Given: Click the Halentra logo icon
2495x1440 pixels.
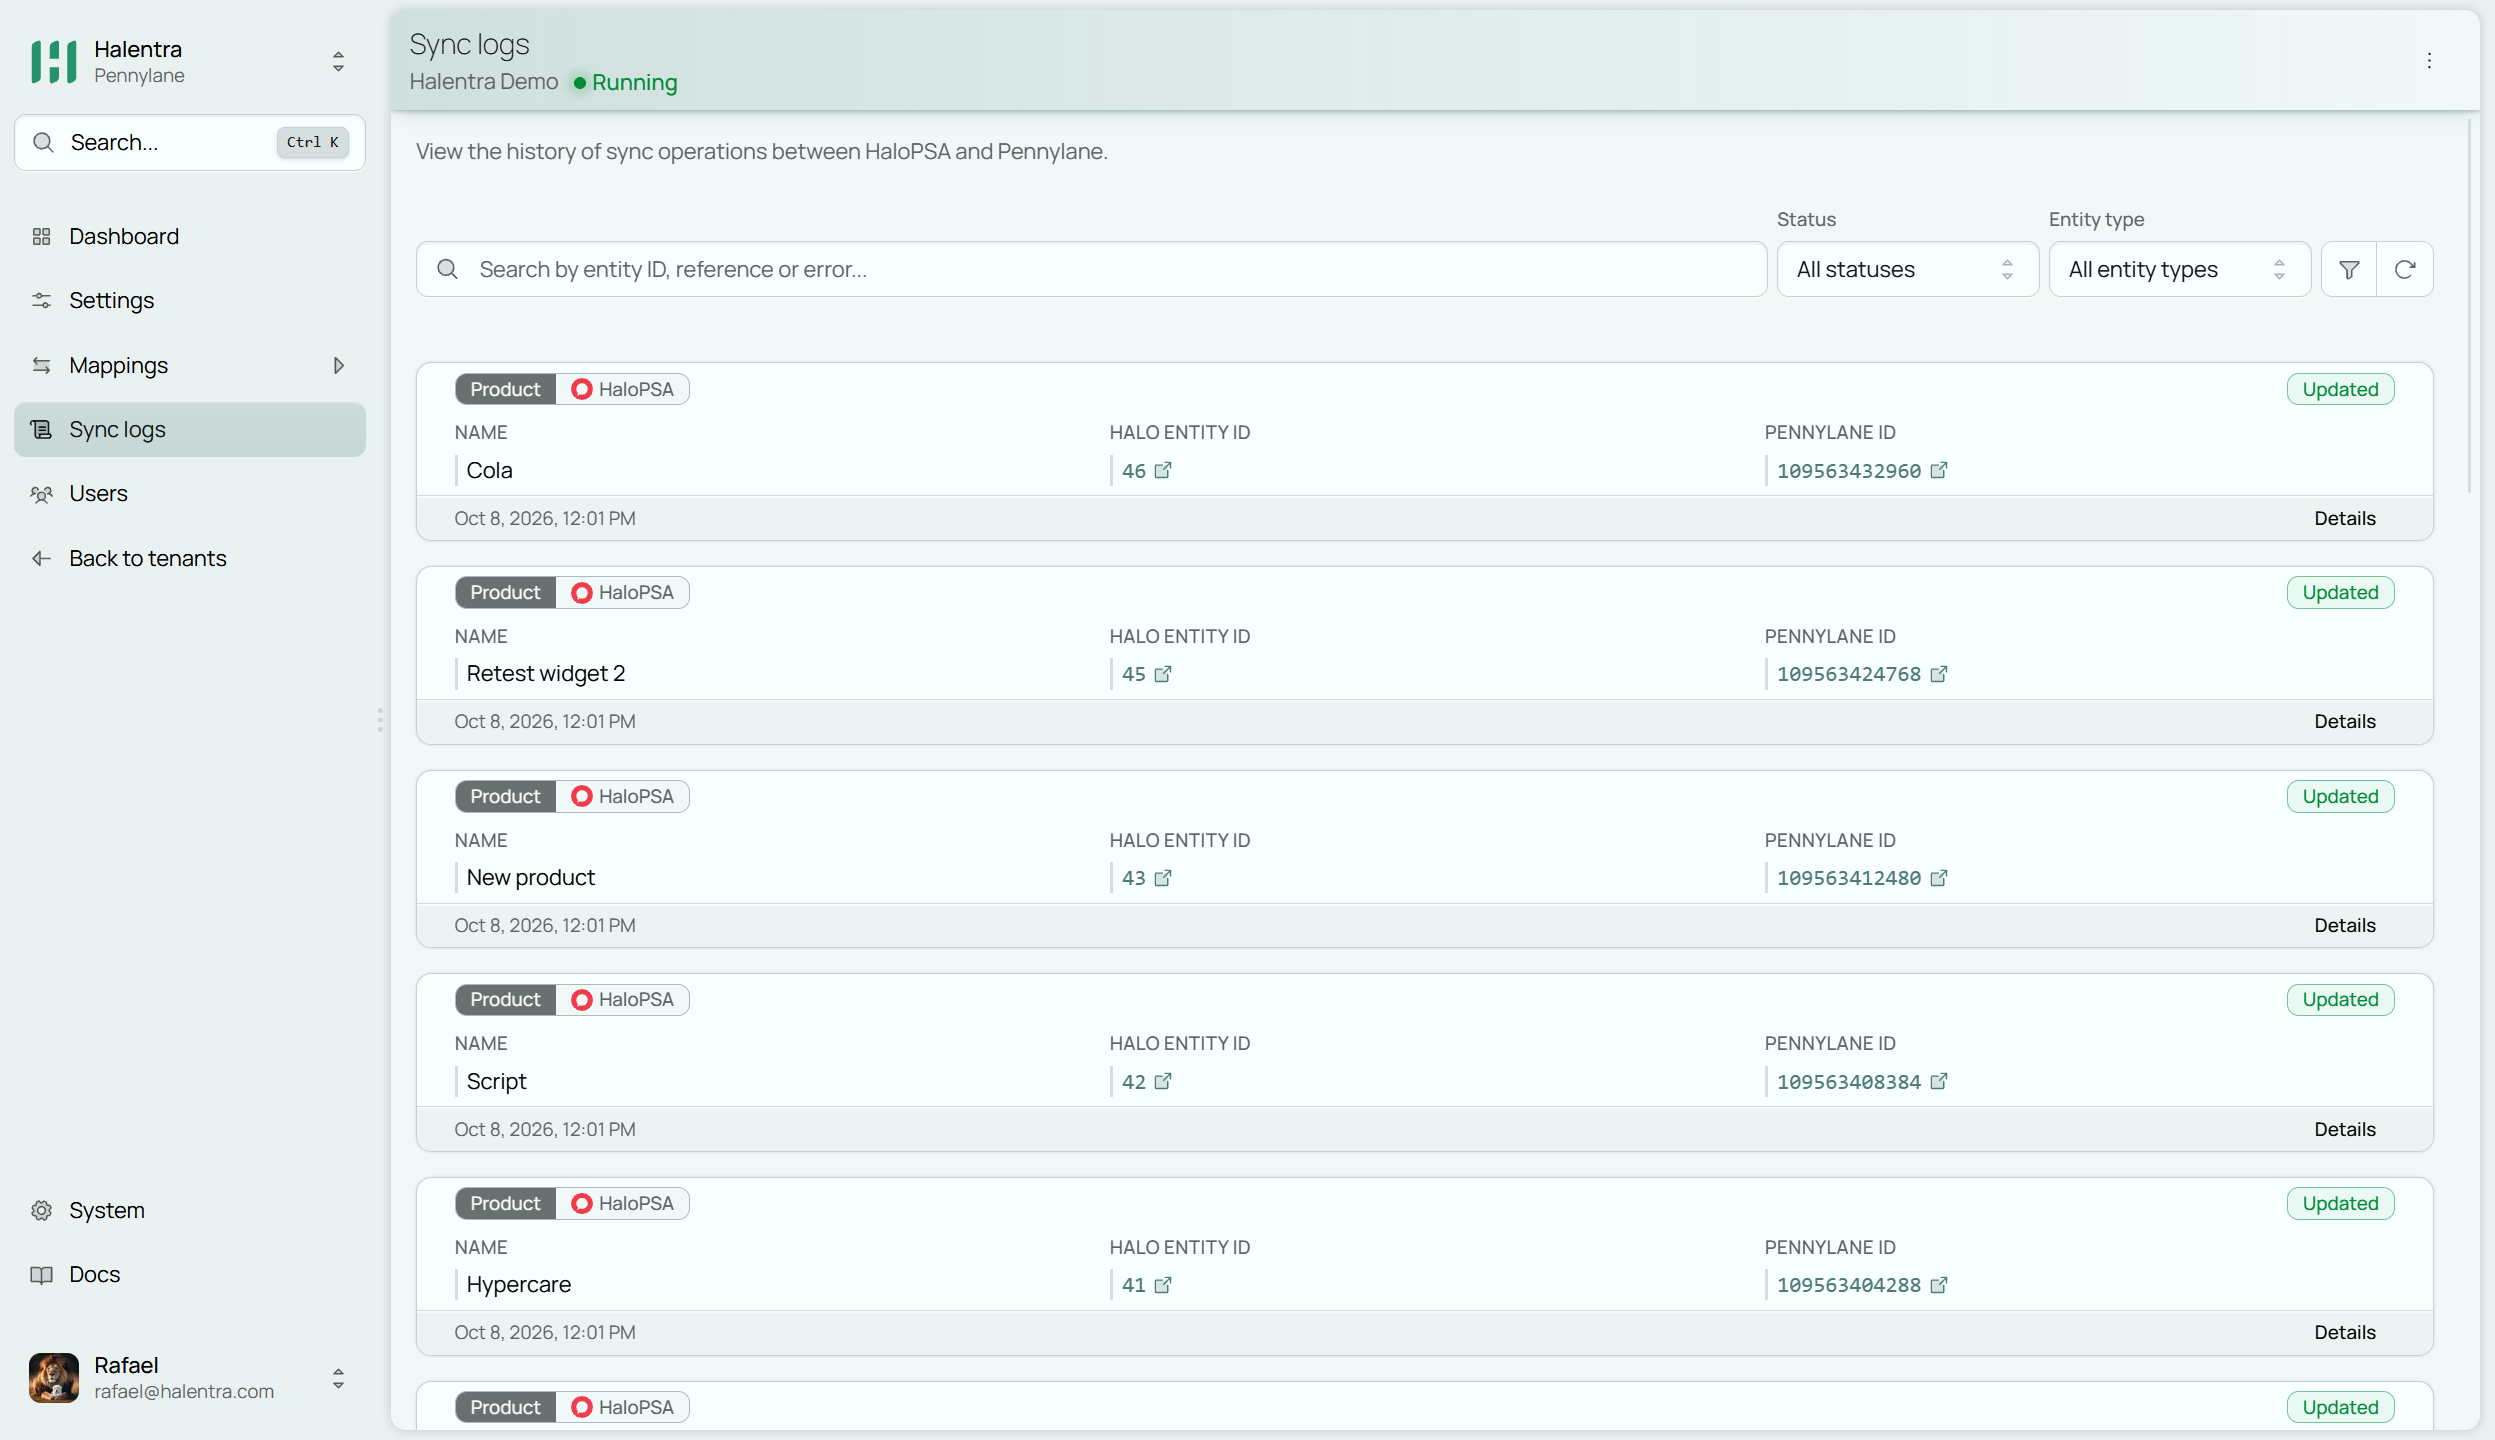Looking at the screenshot, I should pyautogui.click(x=54, y=62).
